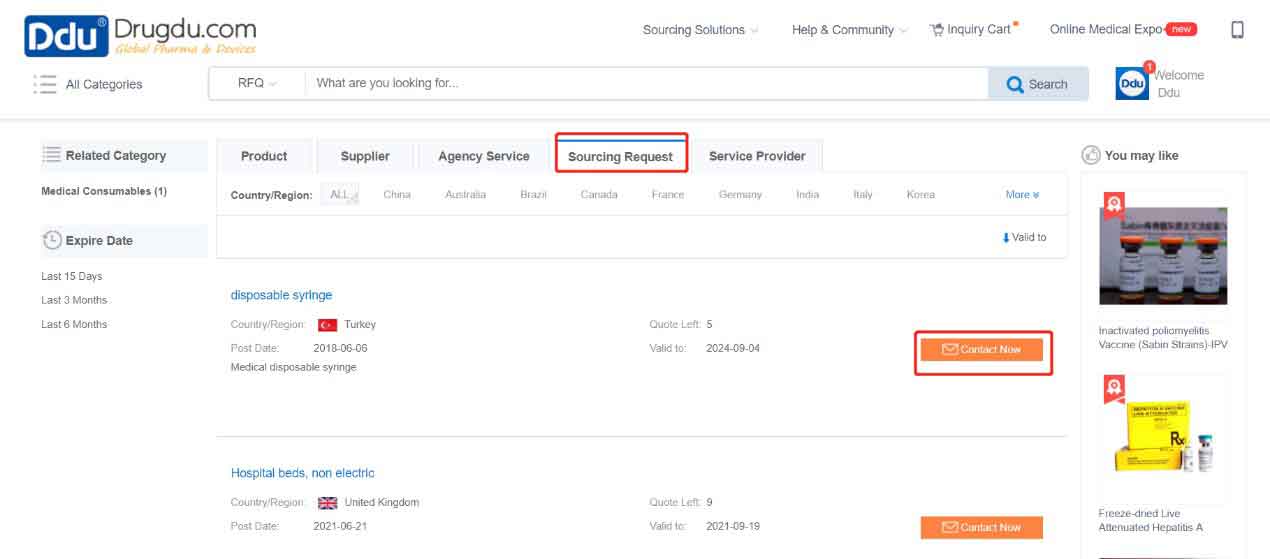Click the search input field
The height and width of the screenshot is (559, 1270).
pos(645,84)
